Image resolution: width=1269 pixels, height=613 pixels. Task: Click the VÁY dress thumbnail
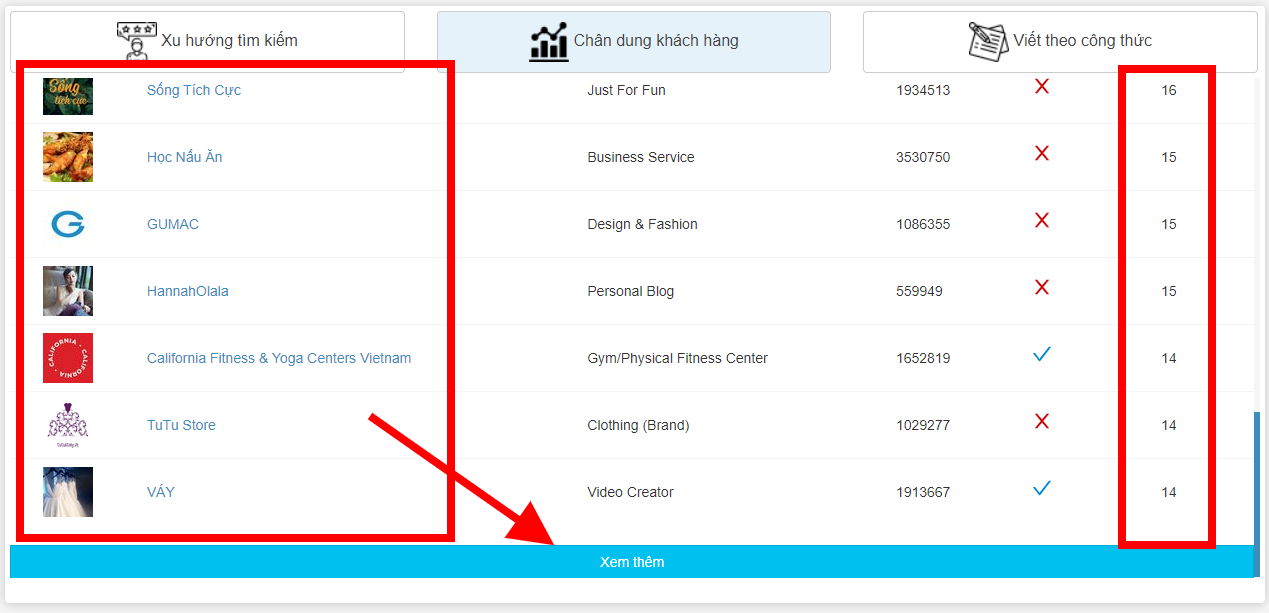point(68,492)
